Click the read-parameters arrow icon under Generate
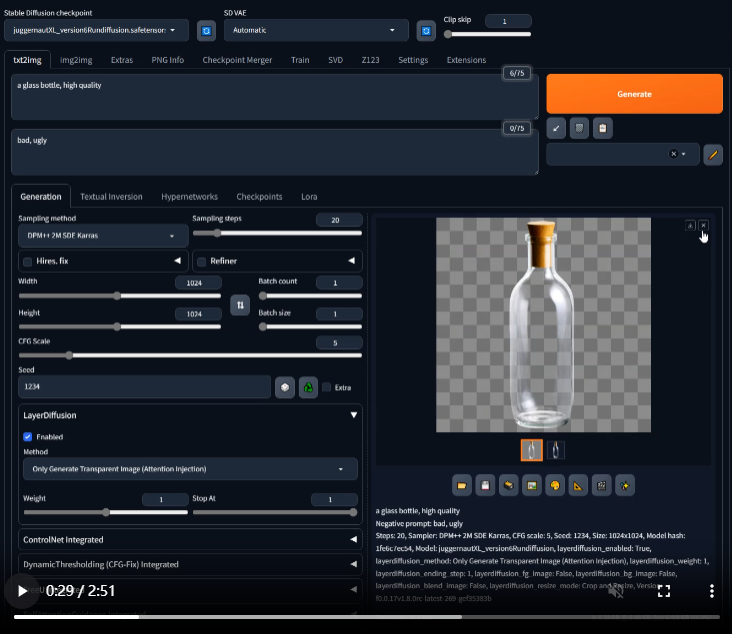 click(556, 128)
